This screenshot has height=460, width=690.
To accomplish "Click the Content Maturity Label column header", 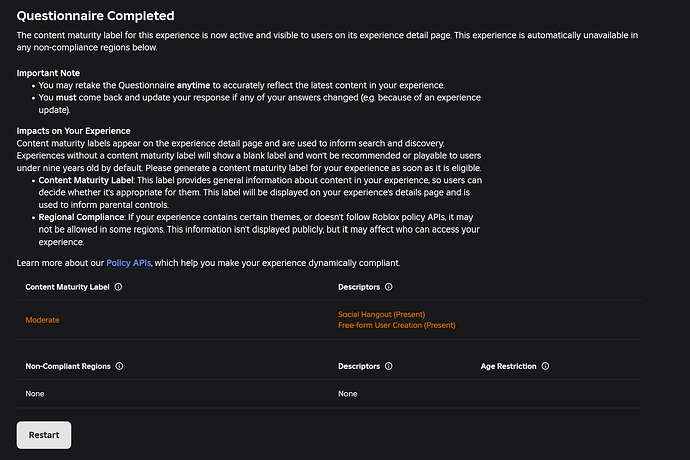I will point(67,287).
